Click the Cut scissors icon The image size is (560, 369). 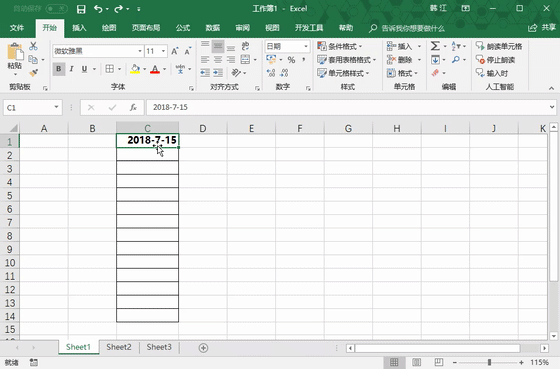33,46
